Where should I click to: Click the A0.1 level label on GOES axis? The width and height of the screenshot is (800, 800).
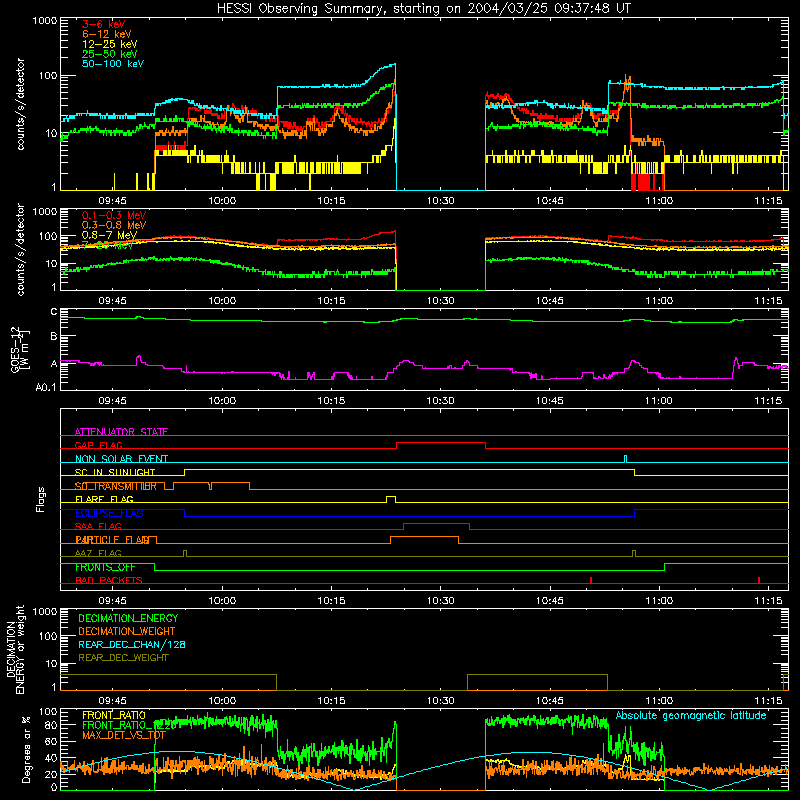[x=46, y=388]
